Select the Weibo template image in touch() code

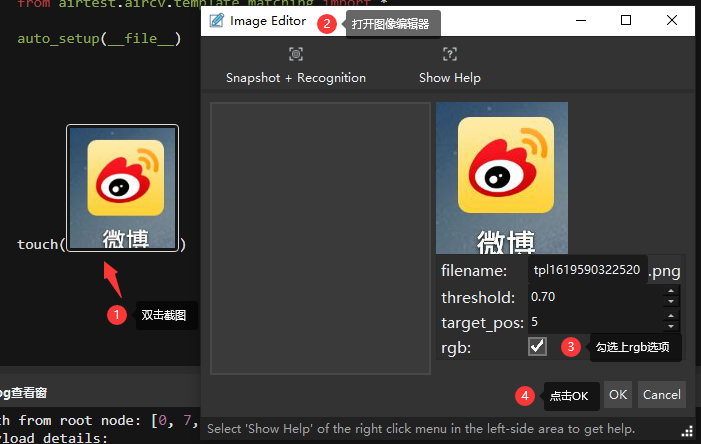click(122, 188)
